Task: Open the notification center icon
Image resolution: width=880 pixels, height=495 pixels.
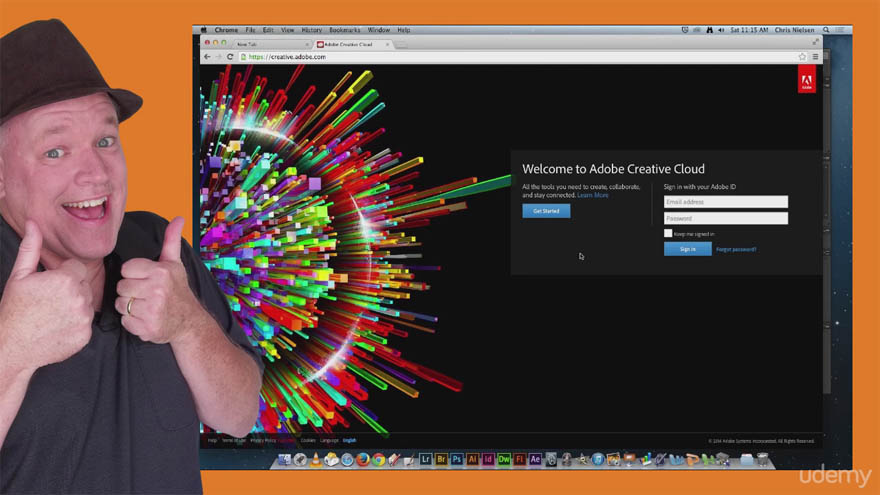Action: (x=840, y=30)
